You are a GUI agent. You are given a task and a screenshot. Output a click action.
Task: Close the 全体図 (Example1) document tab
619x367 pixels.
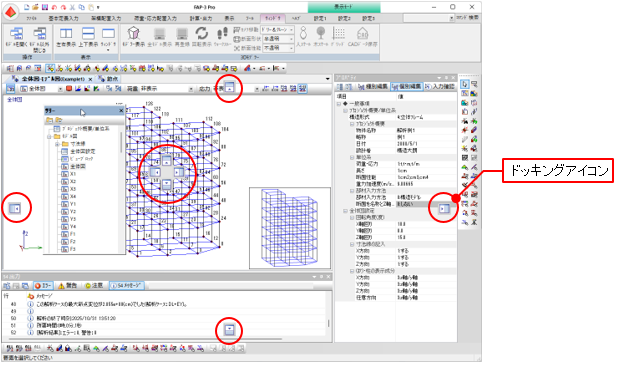click(90, 79)
